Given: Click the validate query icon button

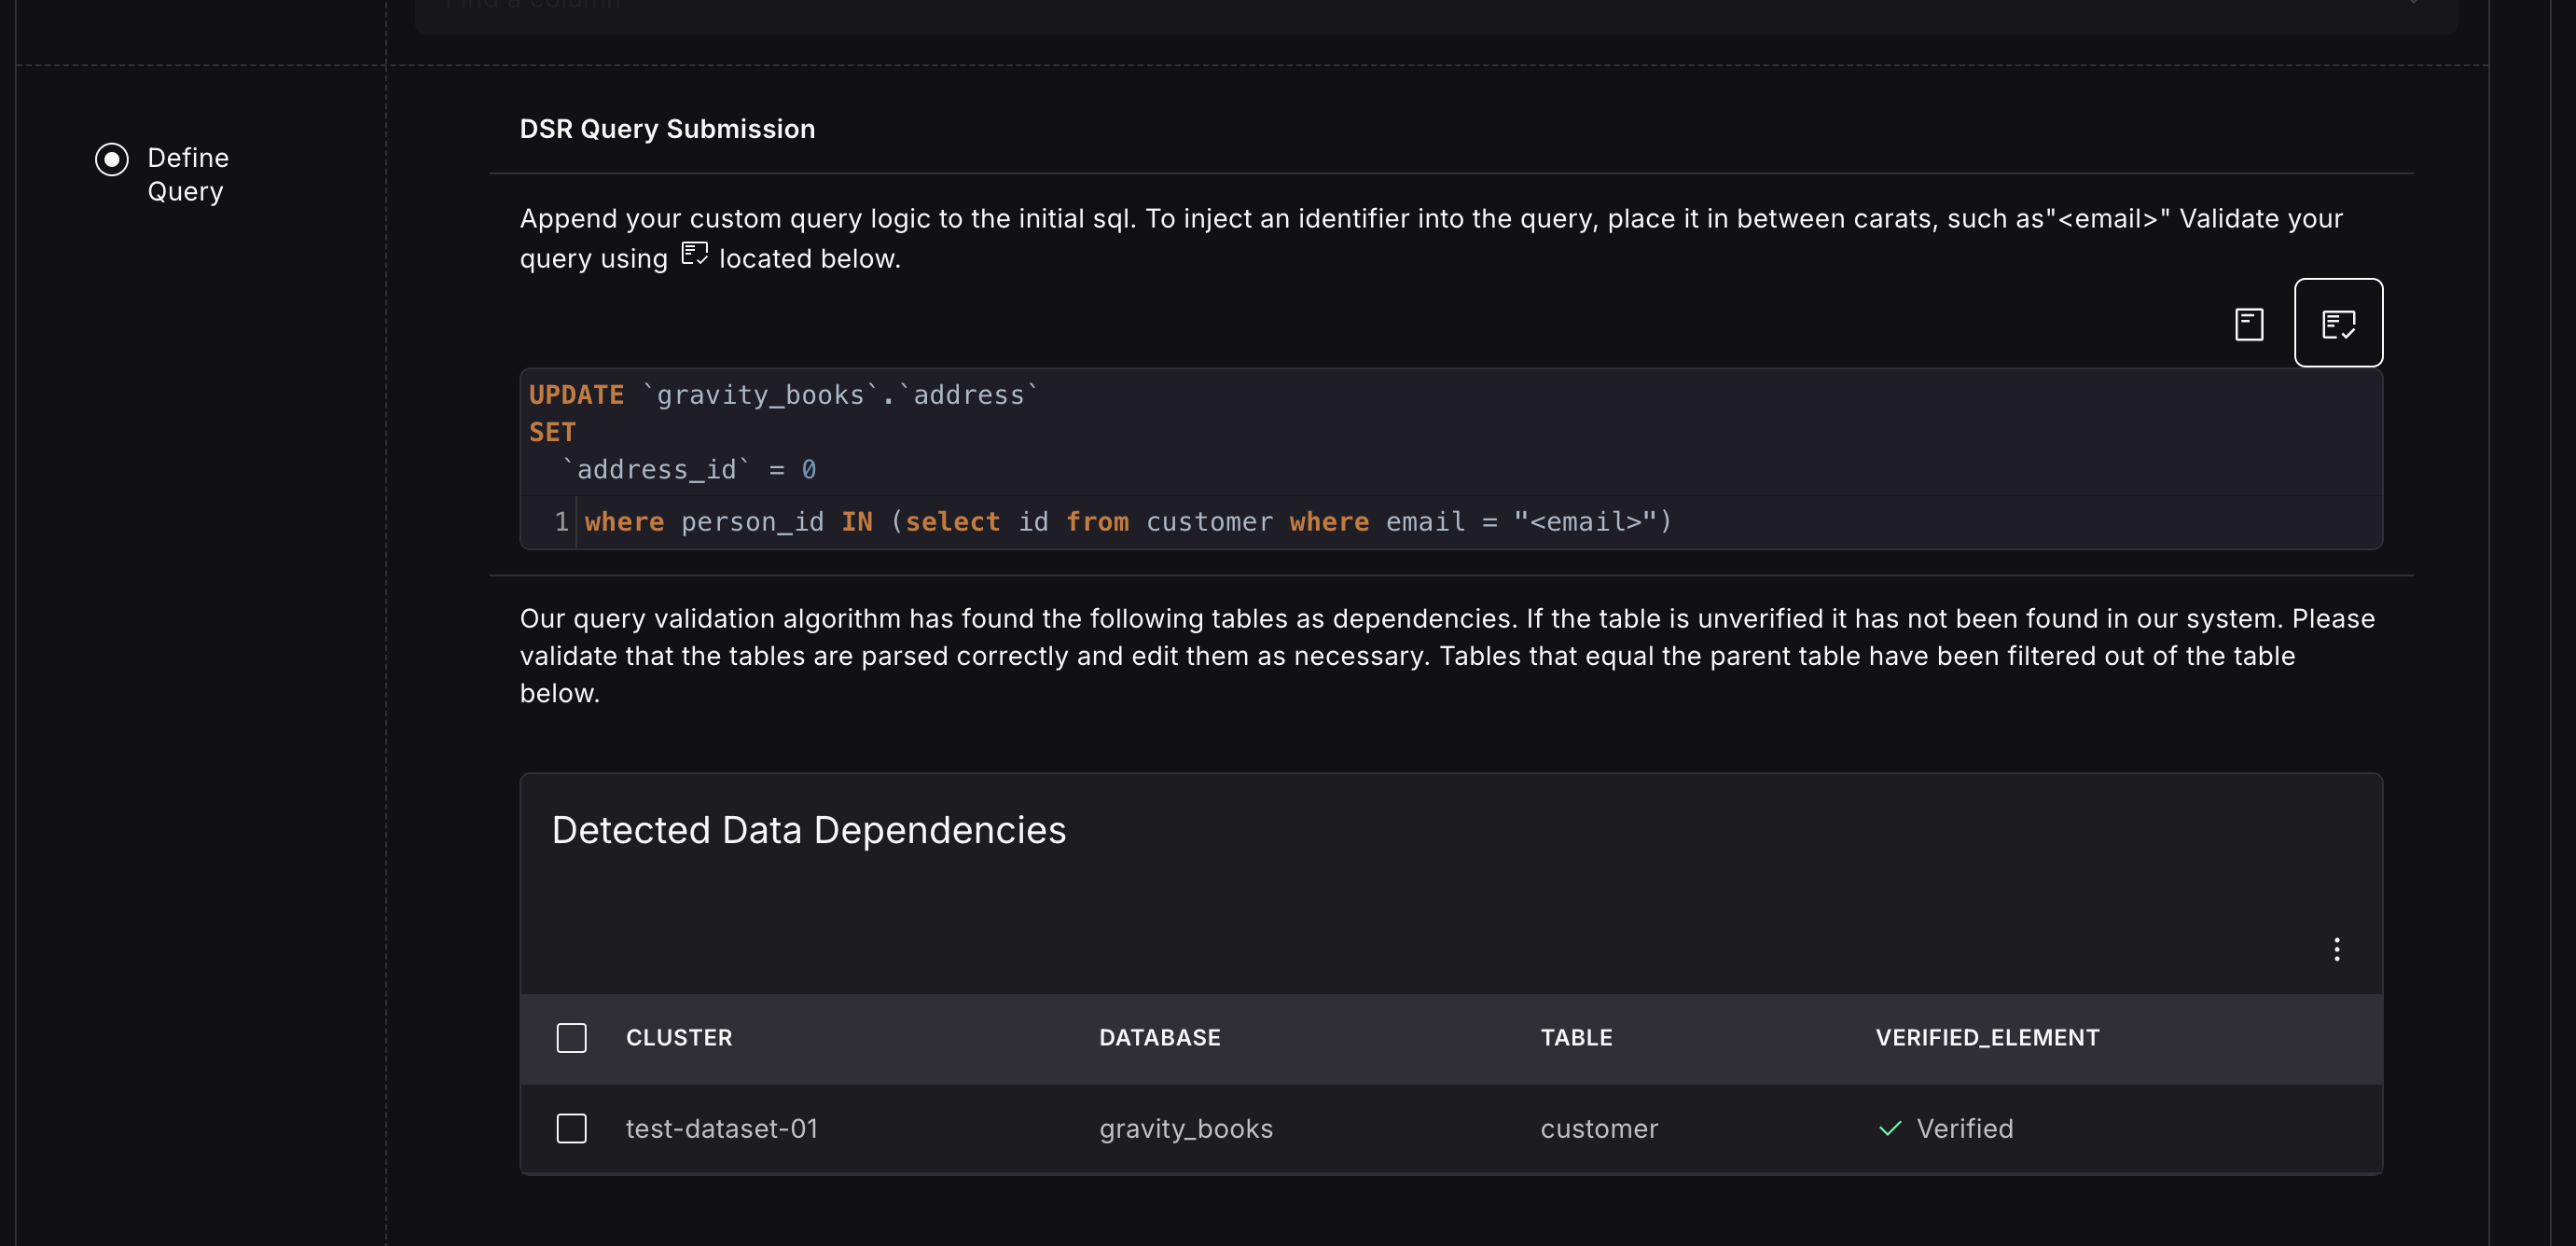Looking at the screenshot, I should [2337, 323].
